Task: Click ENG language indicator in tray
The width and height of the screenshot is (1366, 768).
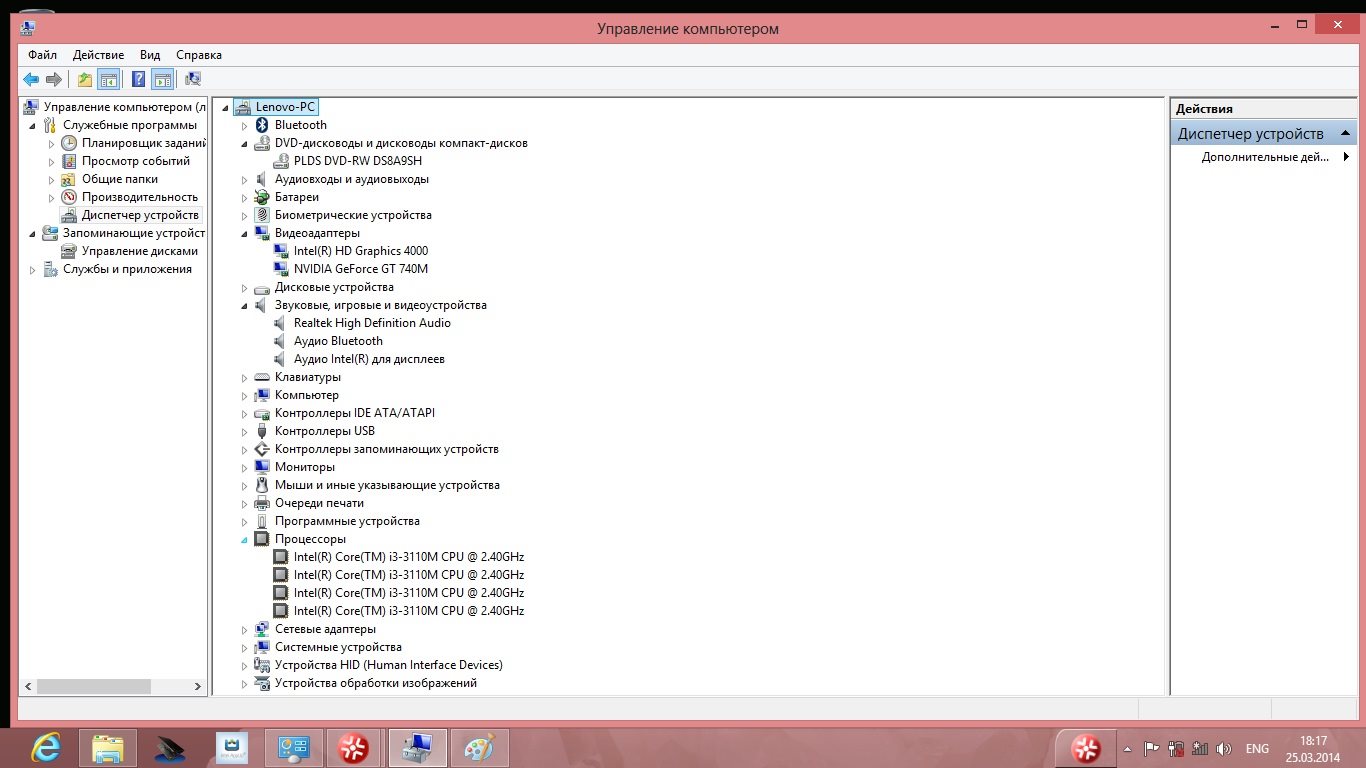Action: (x=1257, y=748)
